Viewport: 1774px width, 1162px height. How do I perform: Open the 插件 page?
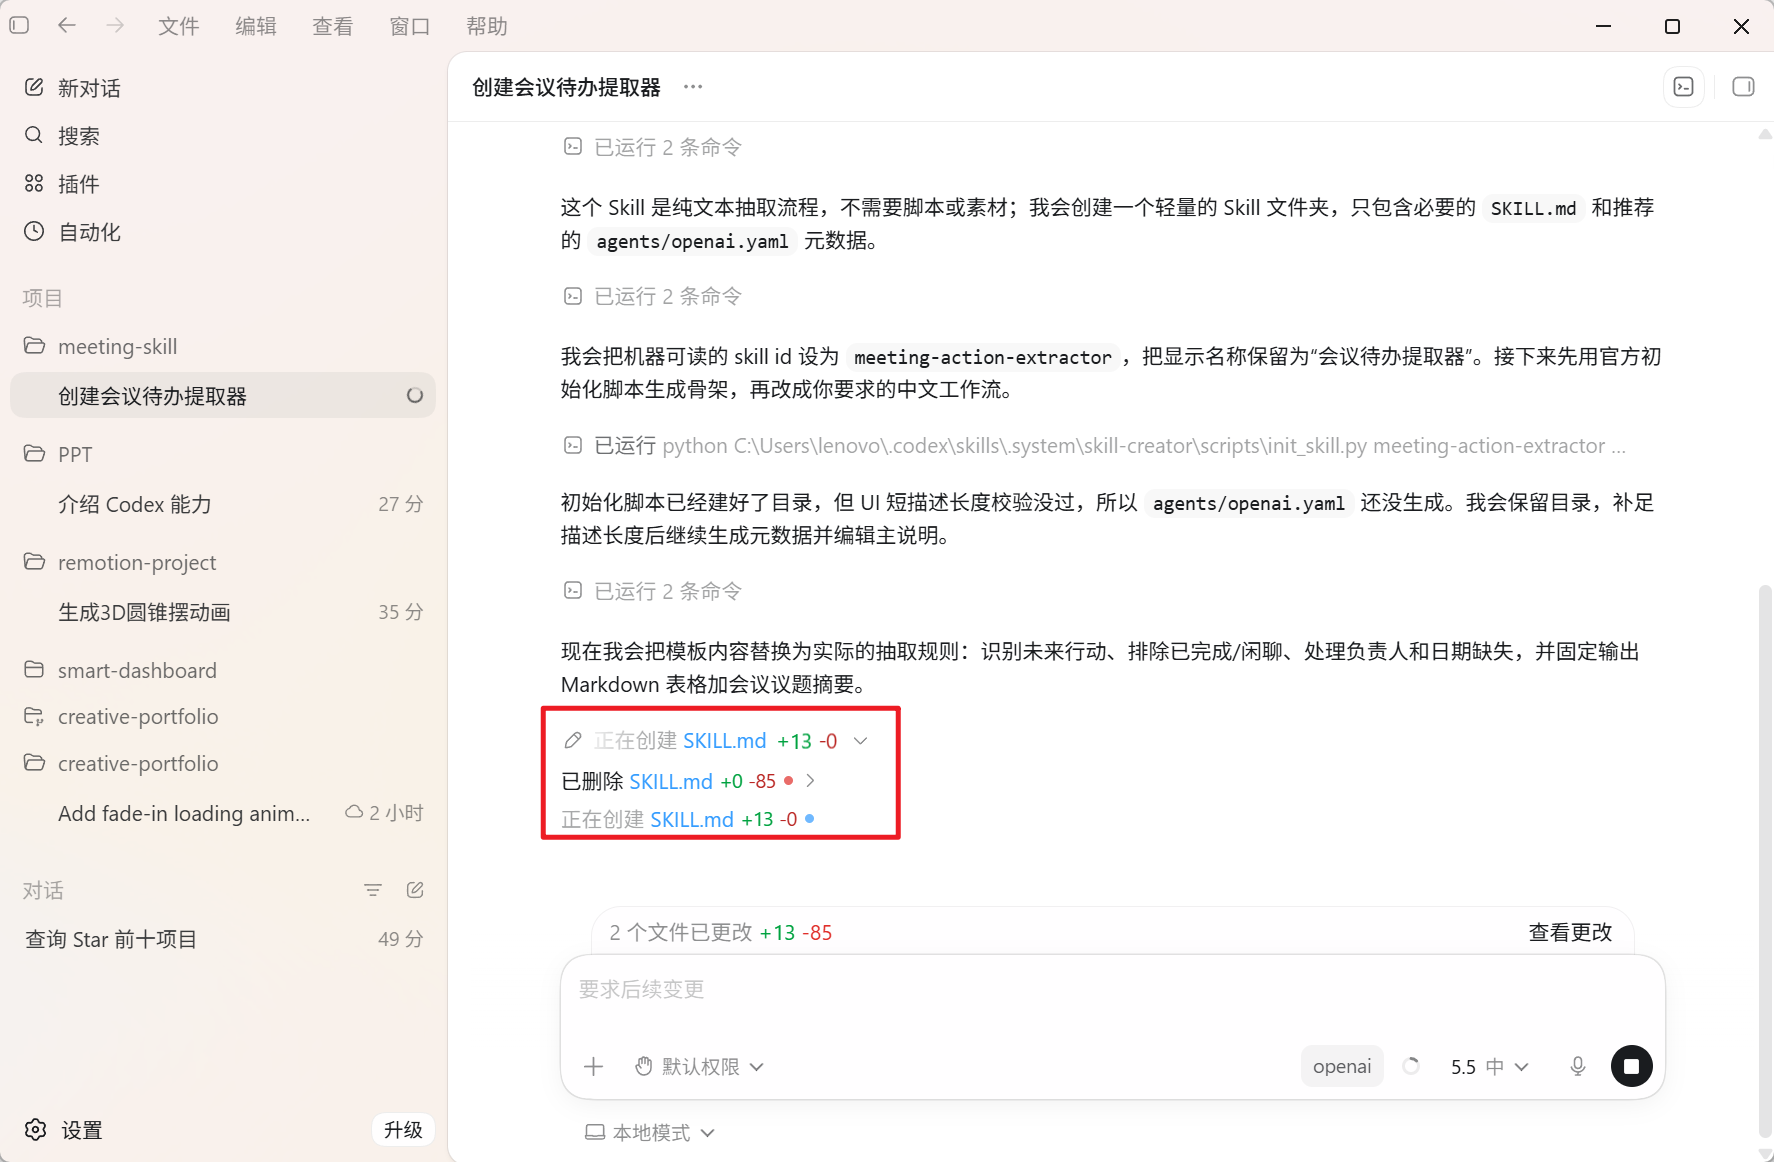tap(223, 184)
